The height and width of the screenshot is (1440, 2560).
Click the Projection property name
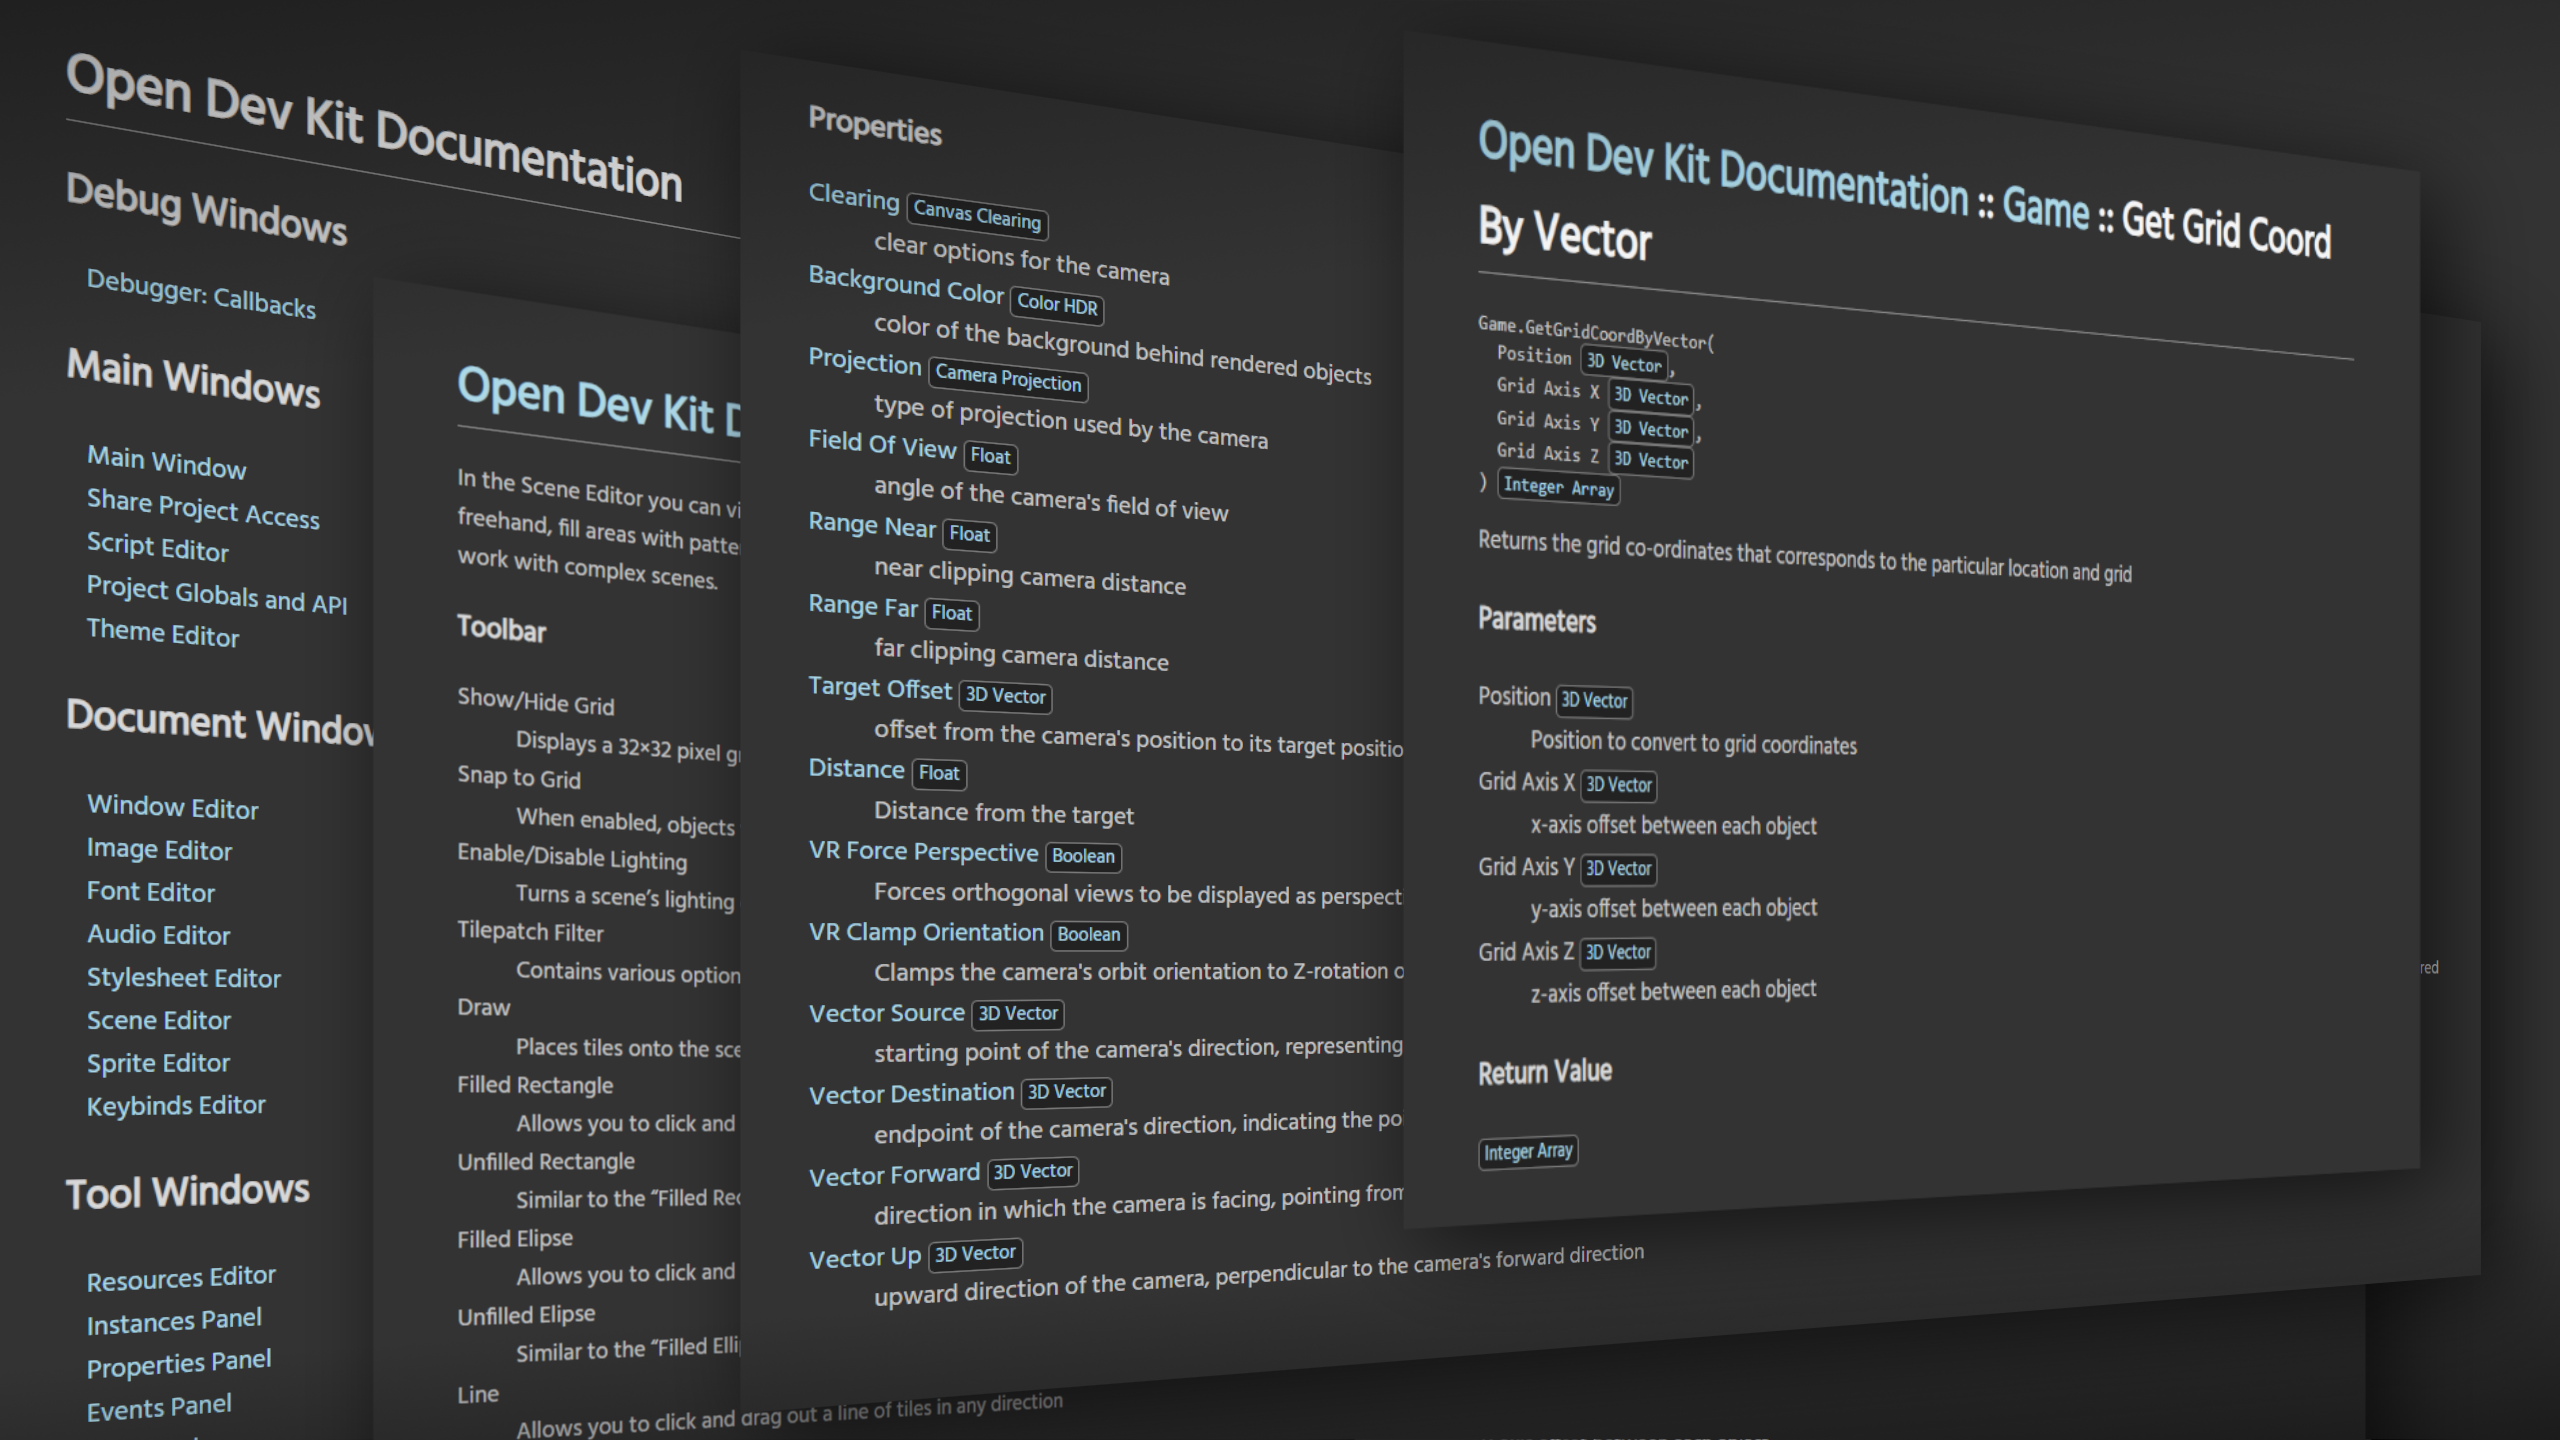[x=864, y=361]
